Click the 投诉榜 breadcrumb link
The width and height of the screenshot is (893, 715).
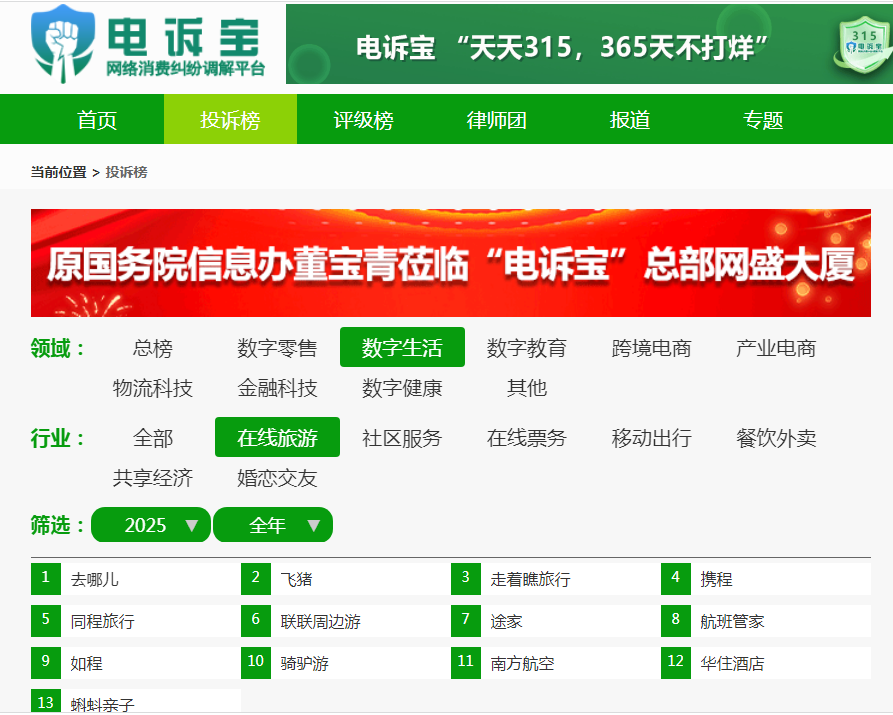click(x=126, y=172)
